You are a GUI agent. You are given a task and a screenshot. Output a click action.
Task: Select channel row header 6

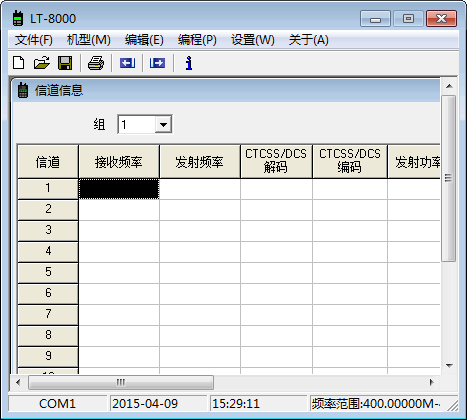[x=48, y=294]
